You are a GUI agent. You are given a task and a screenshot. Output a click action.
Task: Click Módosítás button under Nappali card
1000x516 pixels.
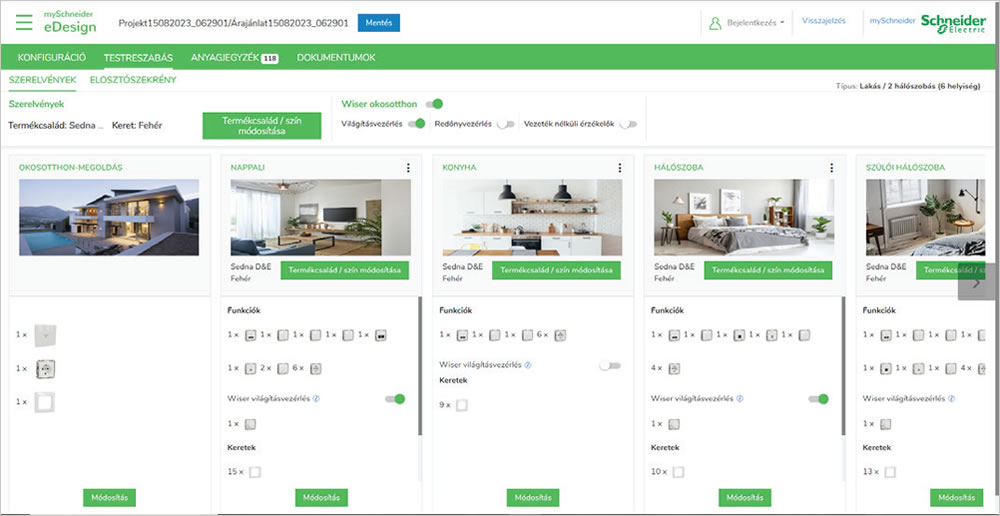[321, 498]
